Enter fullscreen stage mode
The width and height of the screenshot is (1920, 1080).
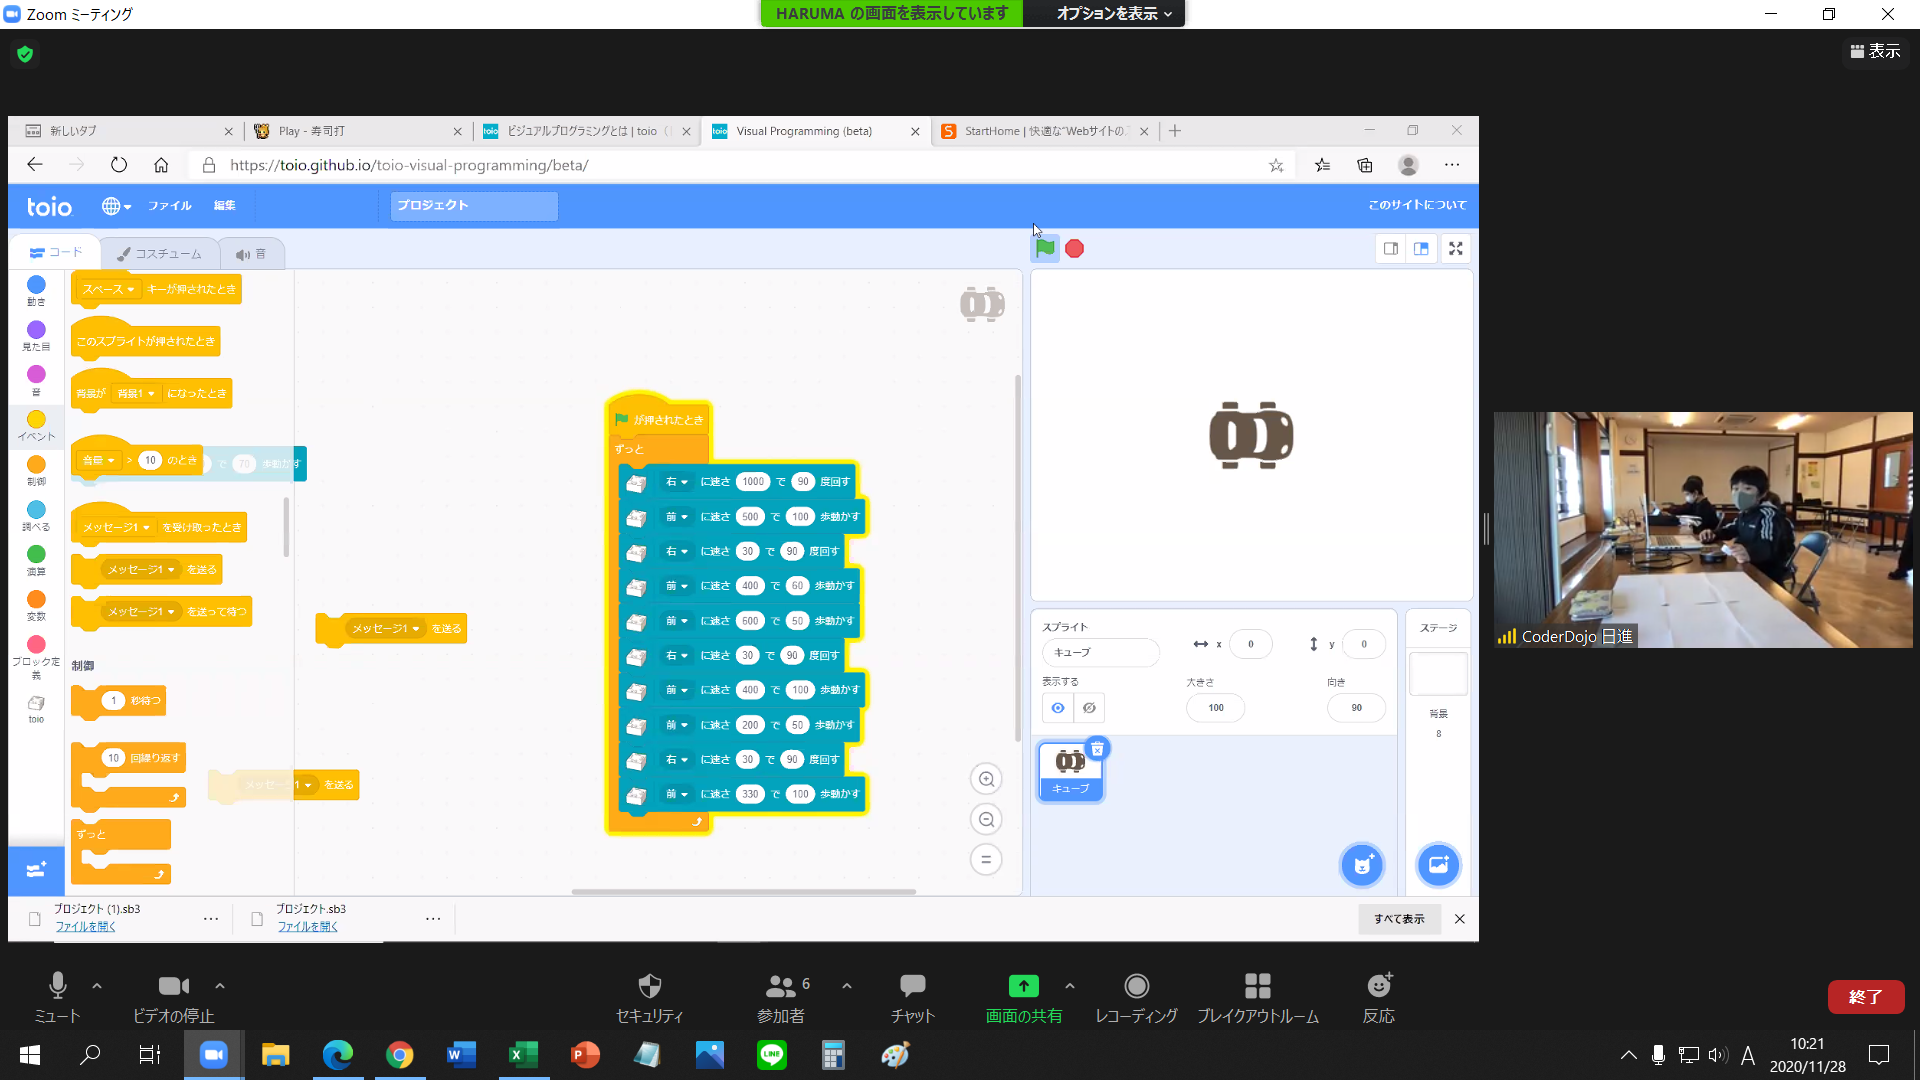[1456, 249]
